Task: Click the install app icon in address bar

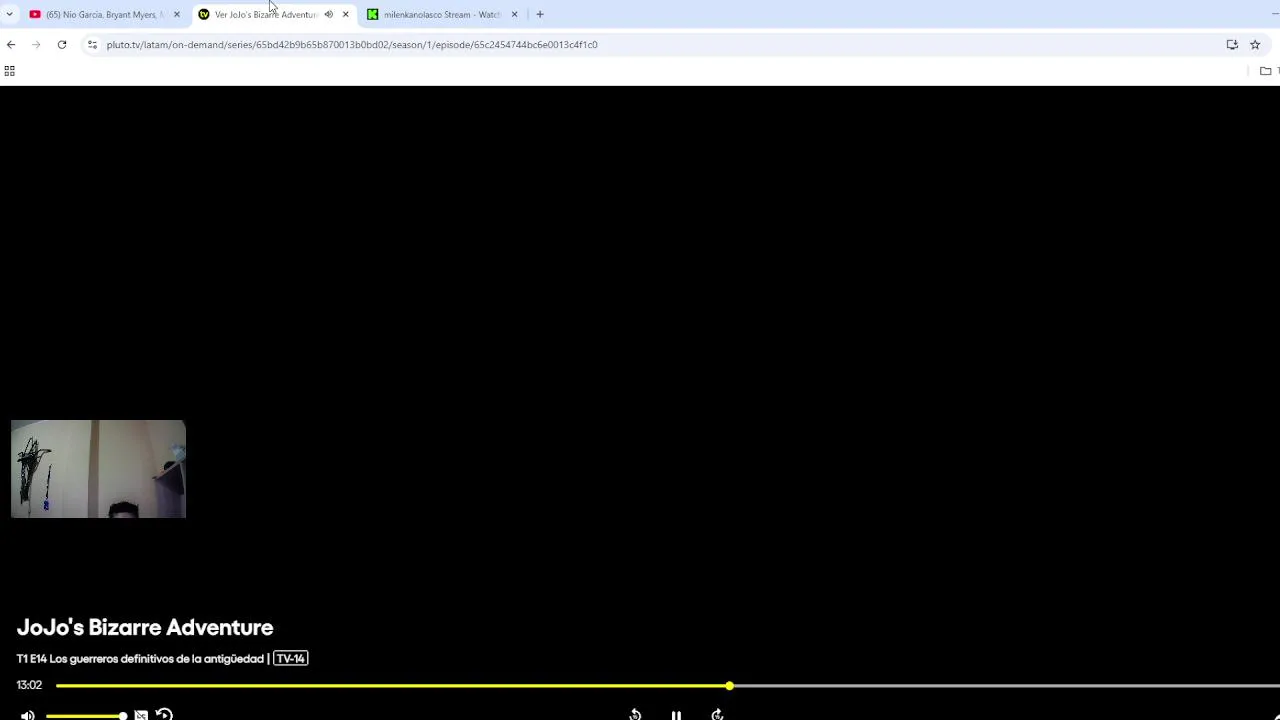Action: pos(1232,44)
